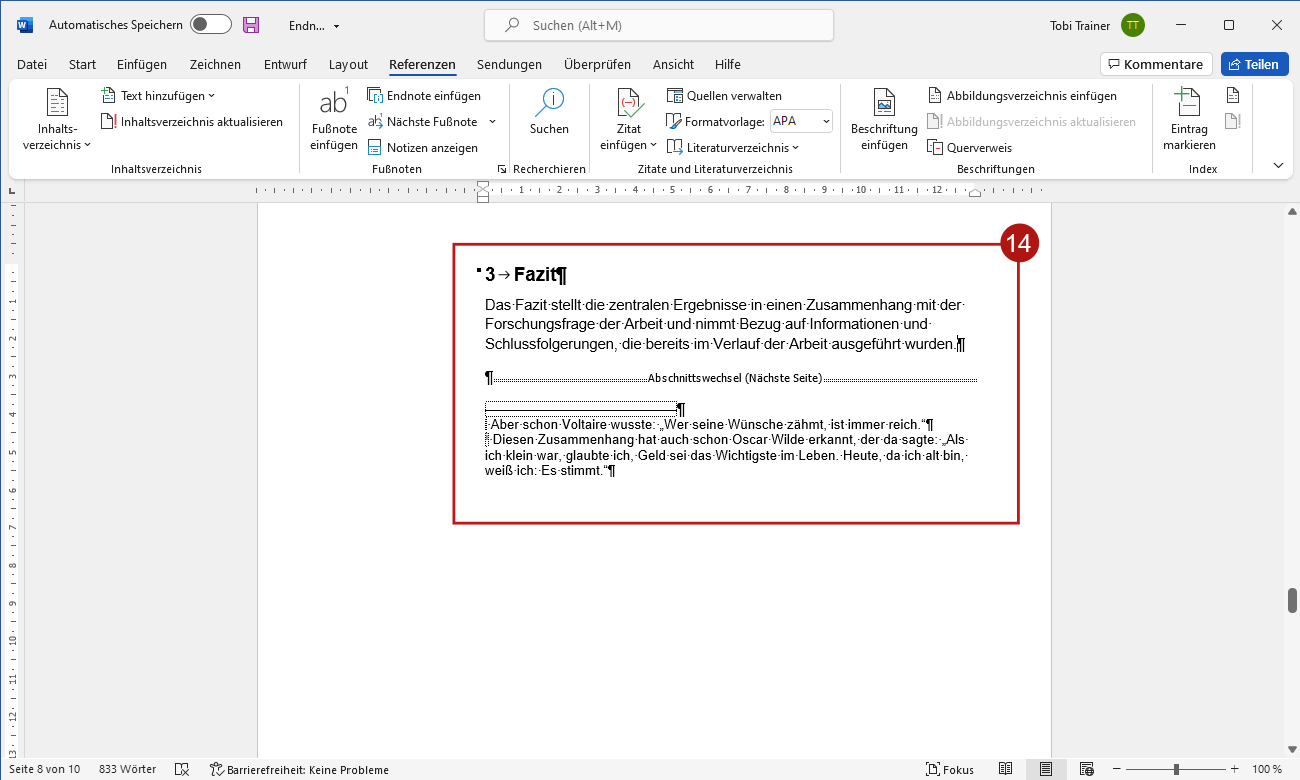
Task: Click Eintrag markieren in Index group
Action: (1189, 104)
